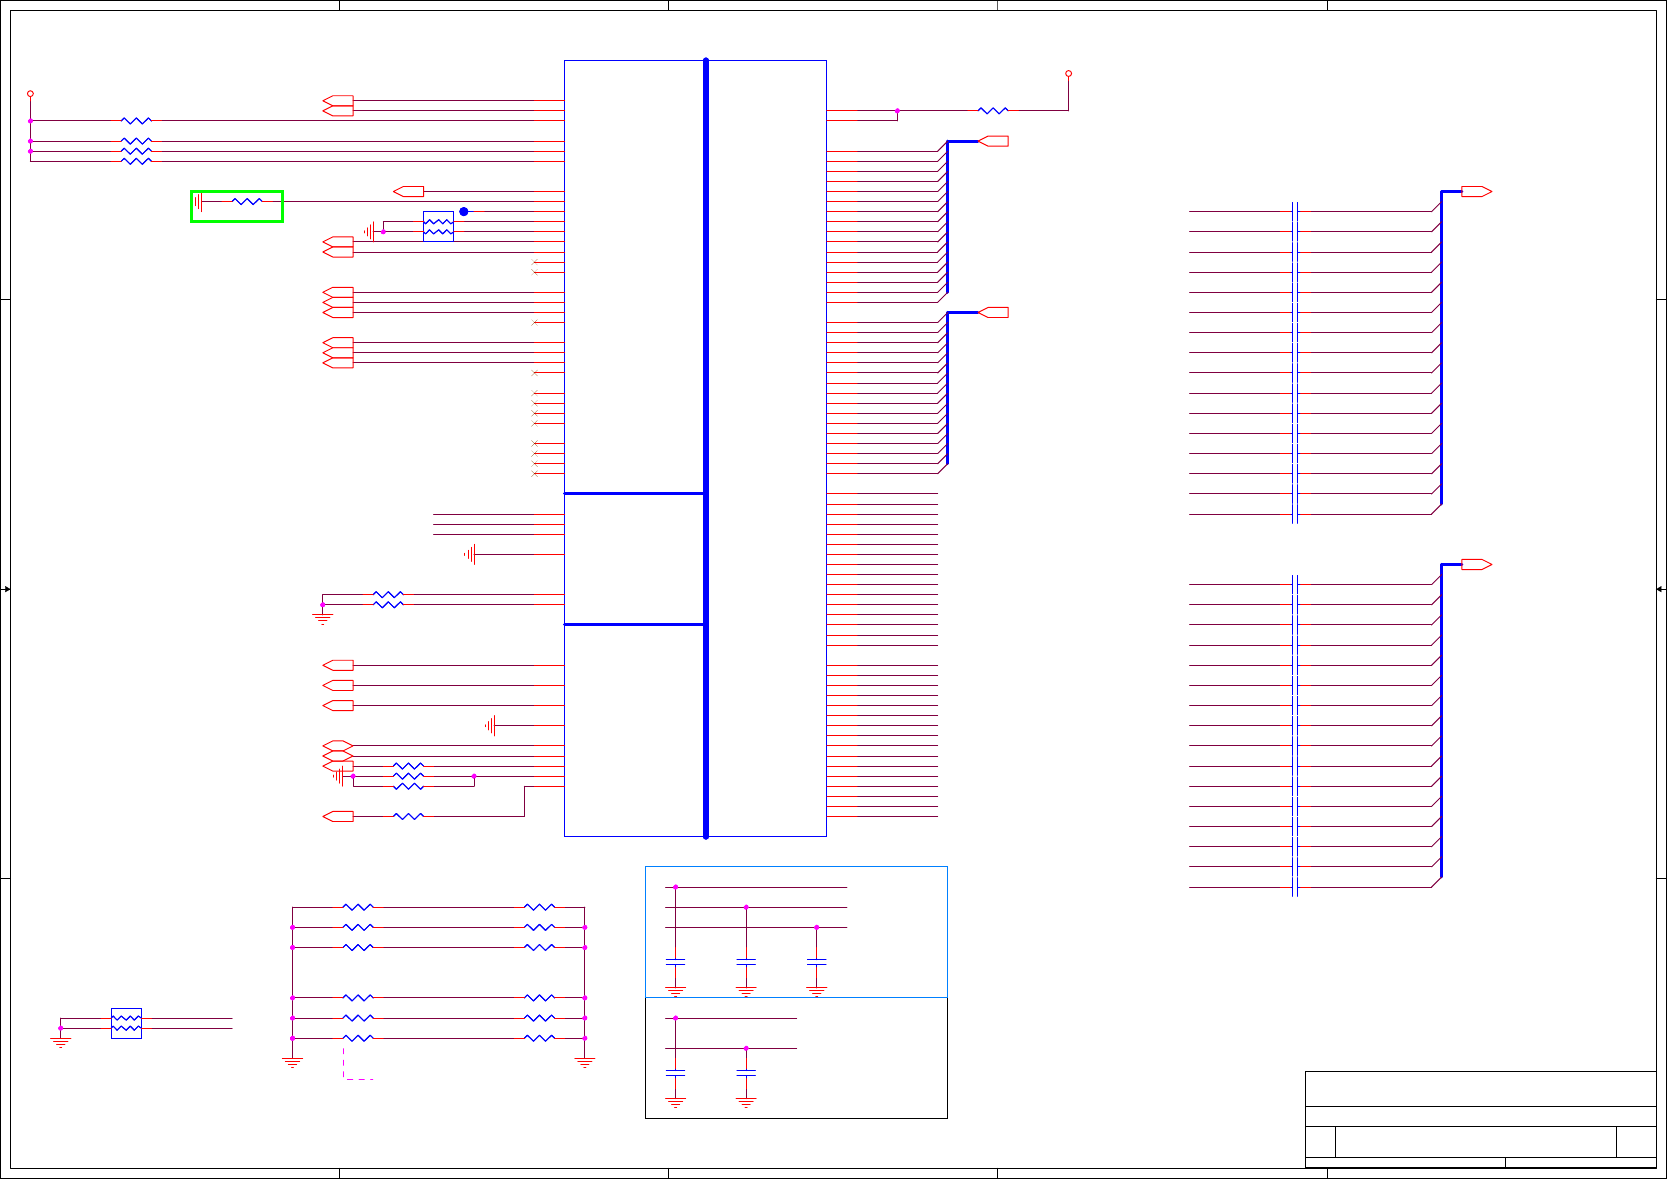This screenshot has width=1667, height=1179.
Task: Select the top-right resistor of the resistor ladder
Action: [539, 907]
